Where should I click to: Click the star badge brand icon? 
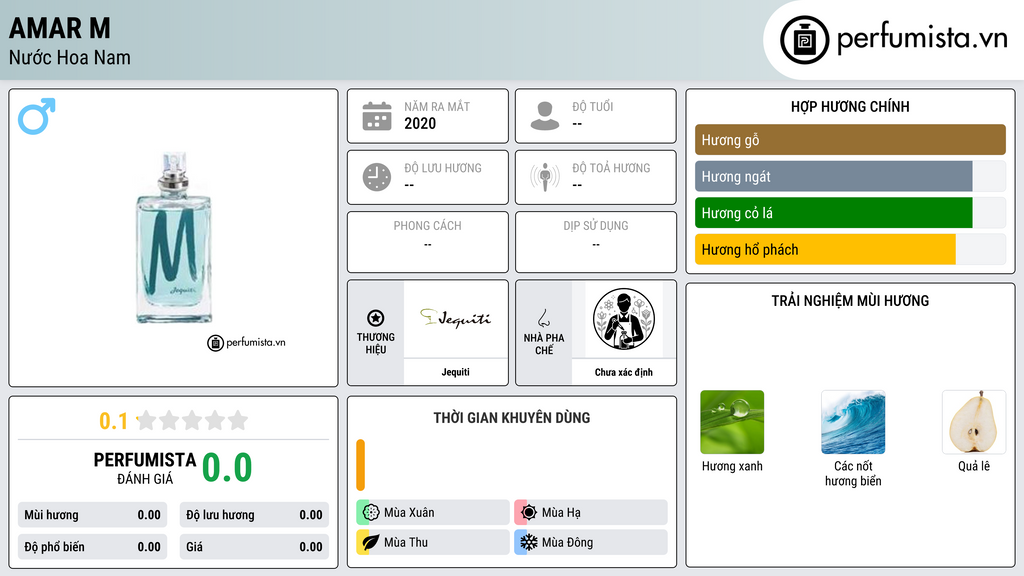pos(376,318)
